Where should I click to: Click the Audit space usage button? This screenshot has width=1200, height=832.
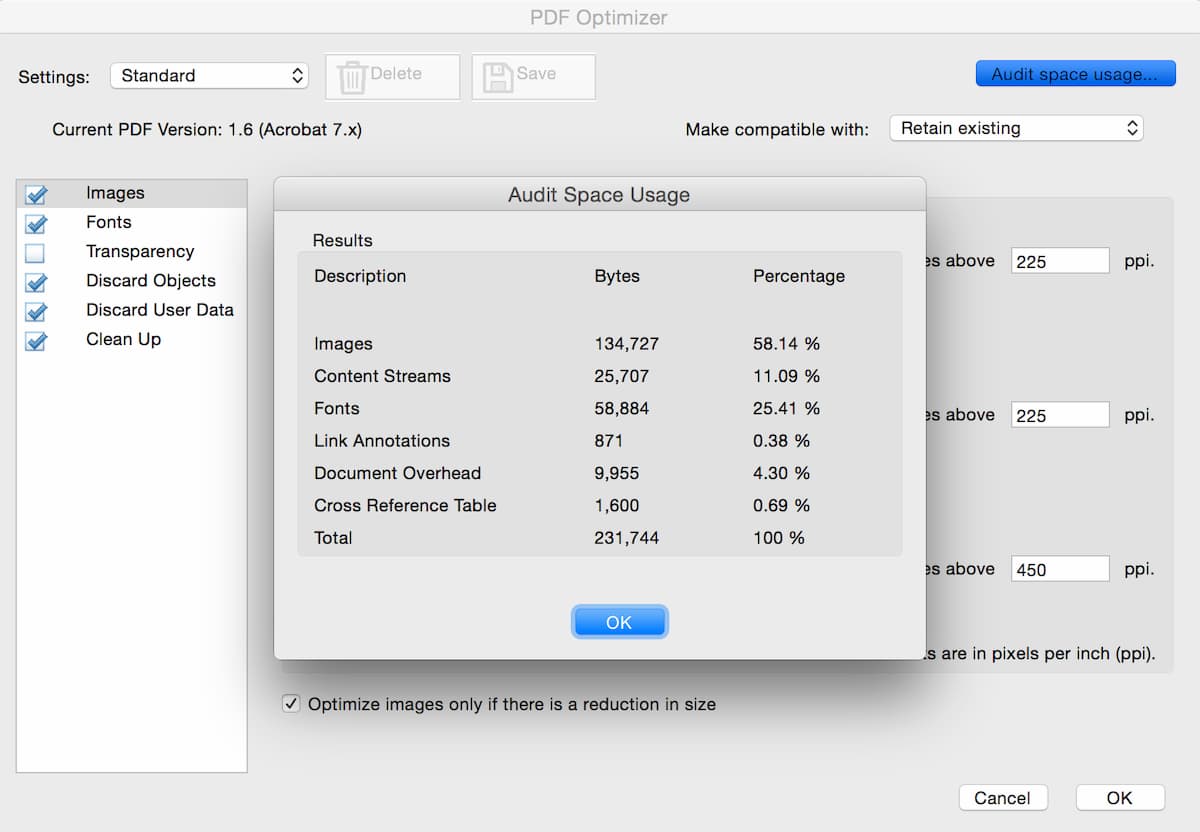1075,74
